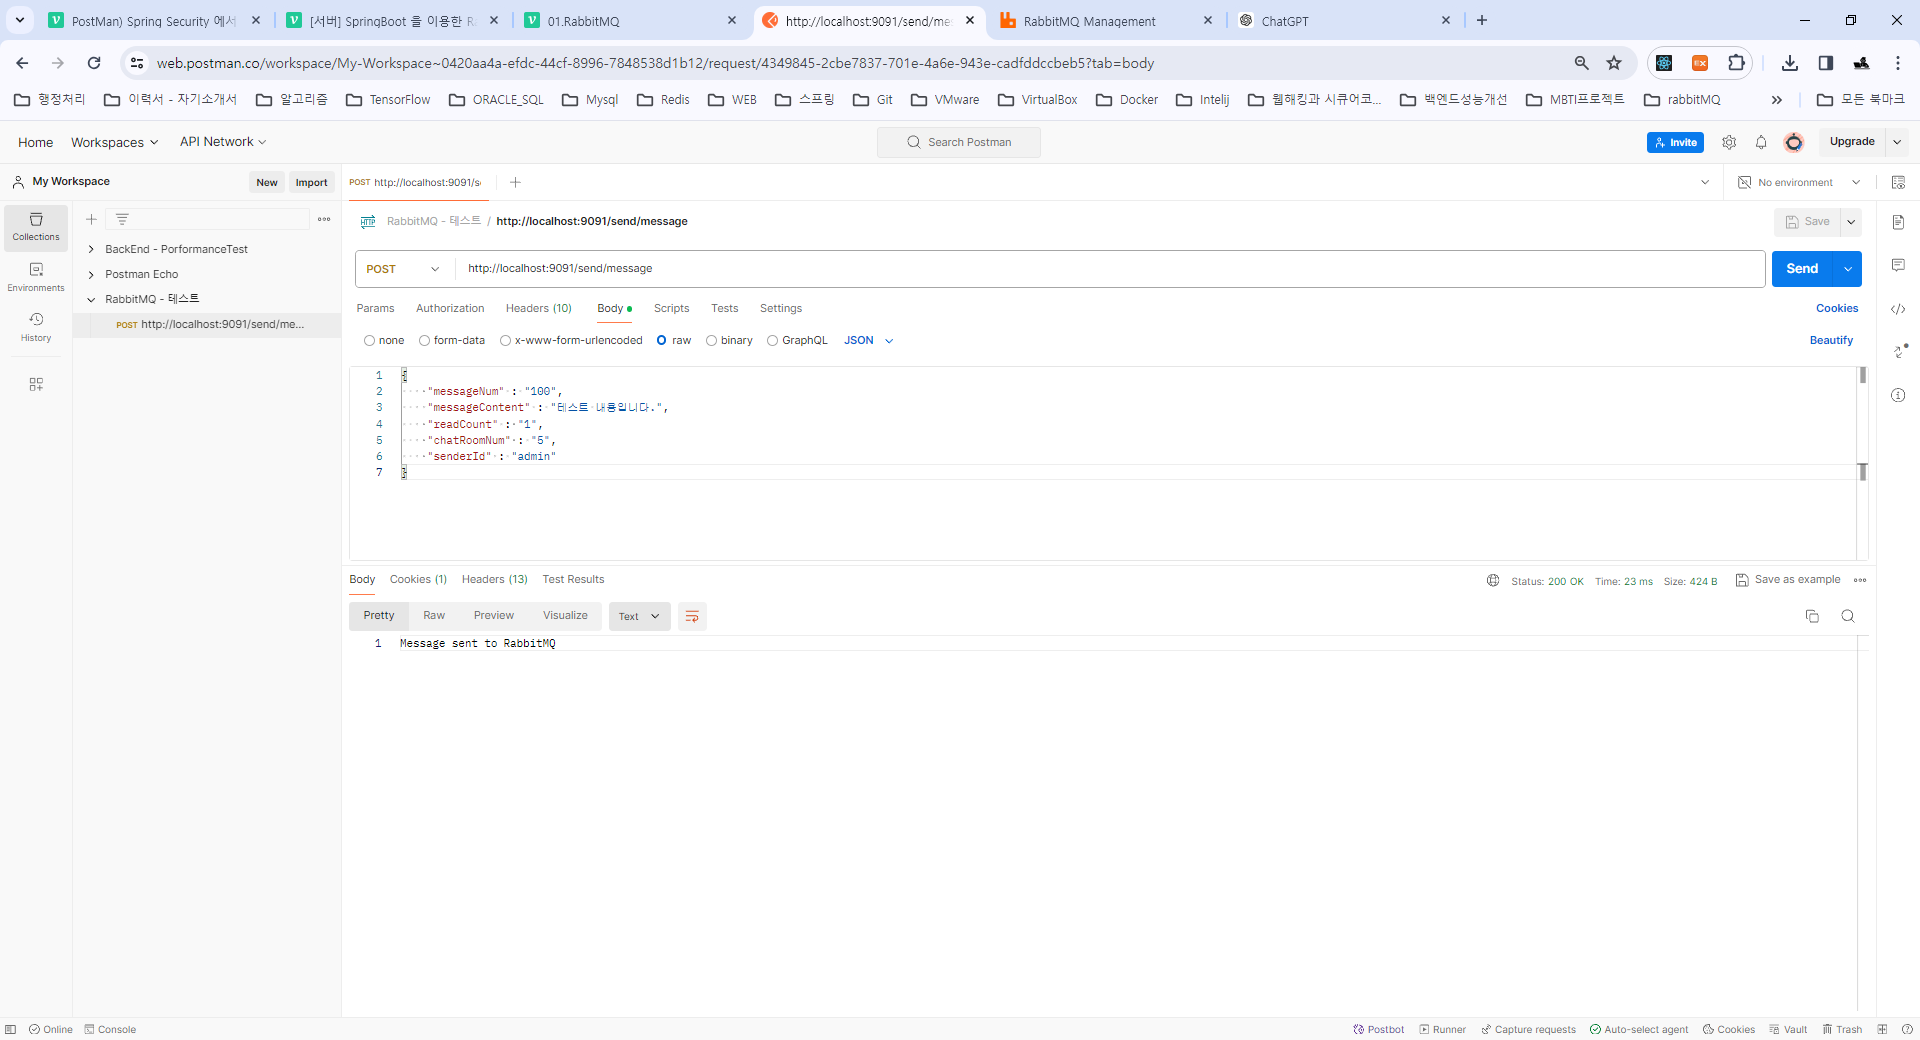The height and width of the screenshot is (1040, 1920).
Task: Open request info icon in right sidebar
Action: pyautogui.click(x=1898, y=395)
